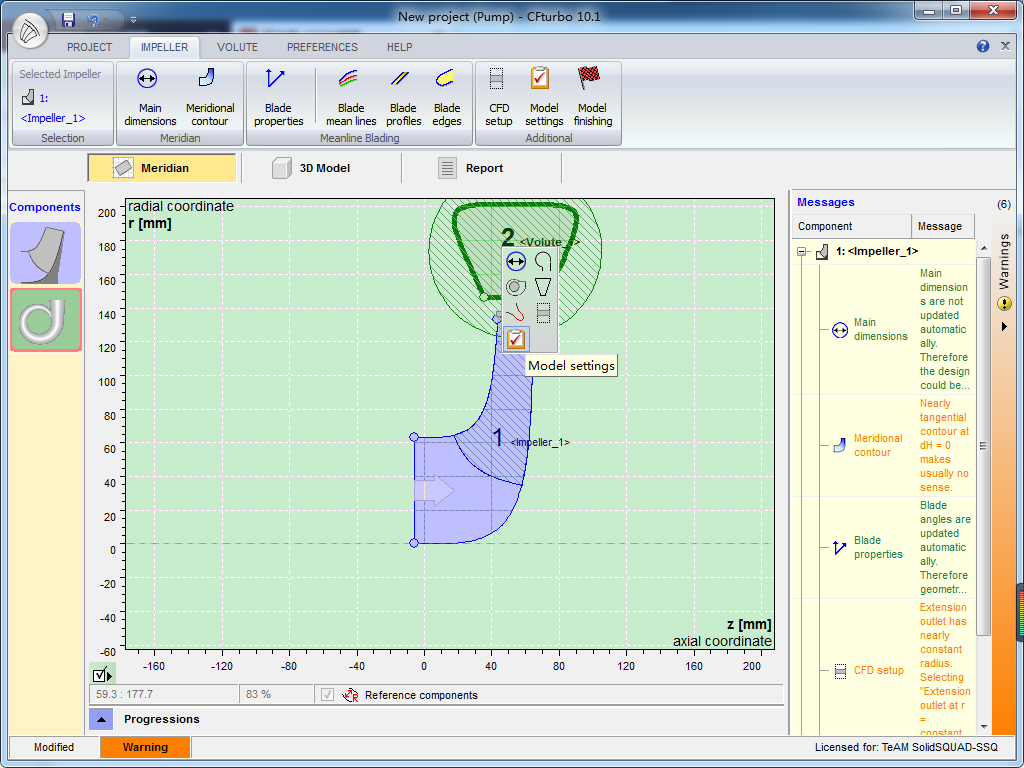Select the <Impeller_1> label in the diagram
The width and height of the screenshot is (1024, 768).
[x=540, y=442]
